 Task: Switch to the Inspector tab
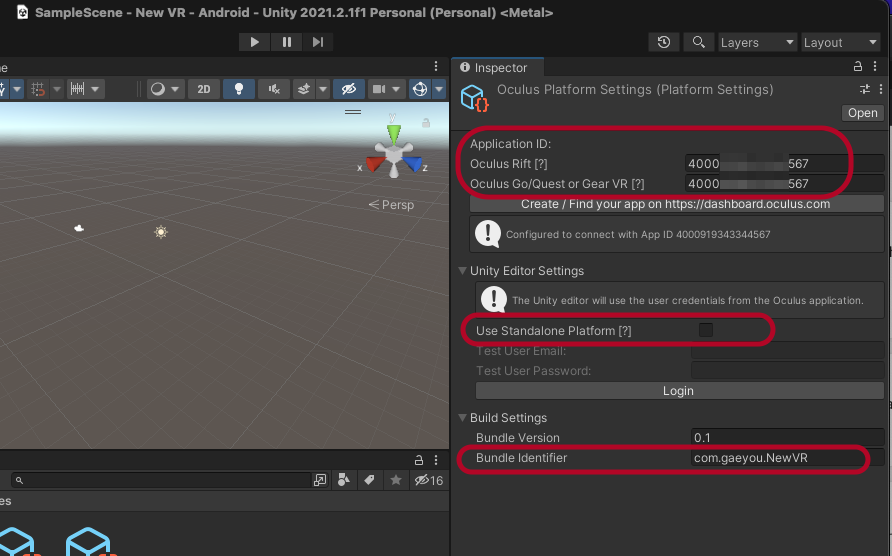point(498,68)
